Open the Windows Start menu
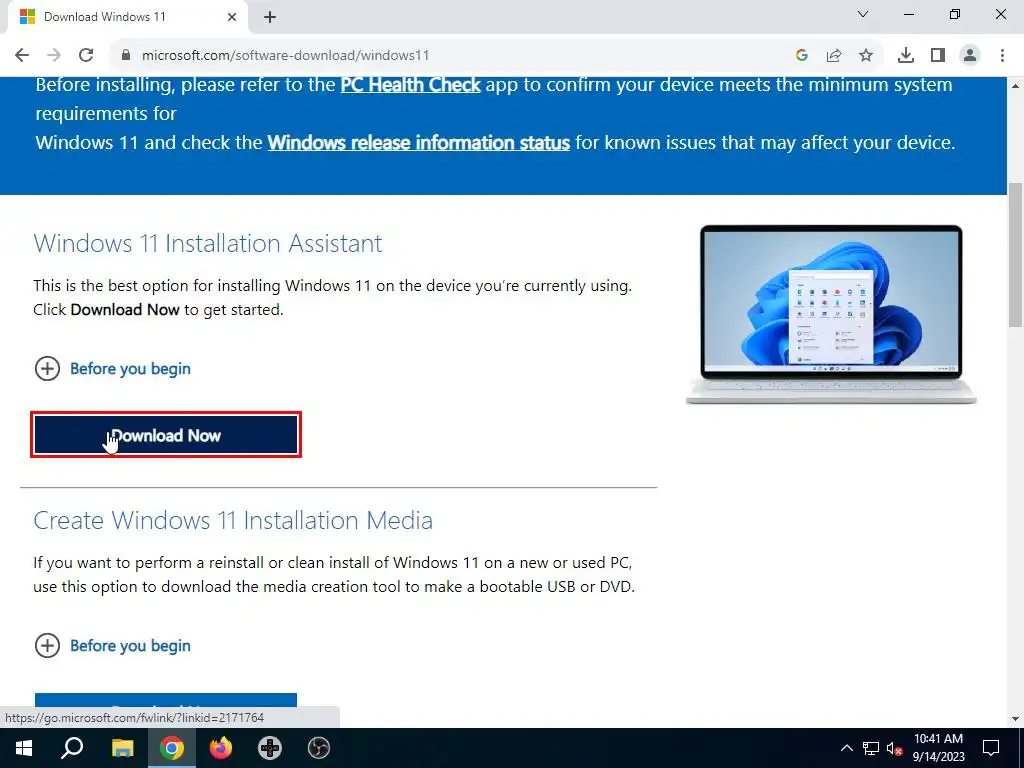1024x768 pixels. coord(24,748)
